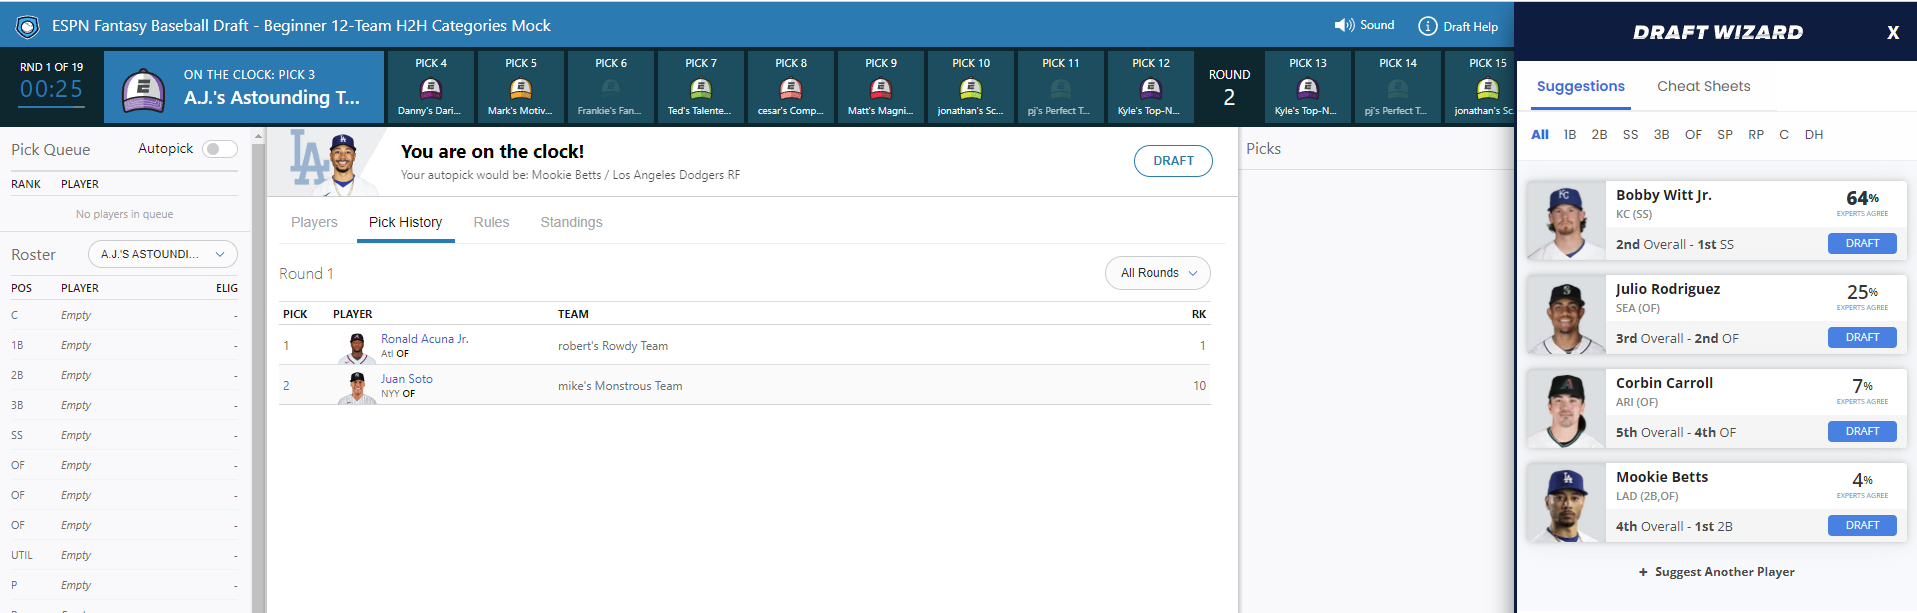This screenshot has width=1917, height=613.
Task: Filter suggestions by 3B
Action: tap(1661, 134)
